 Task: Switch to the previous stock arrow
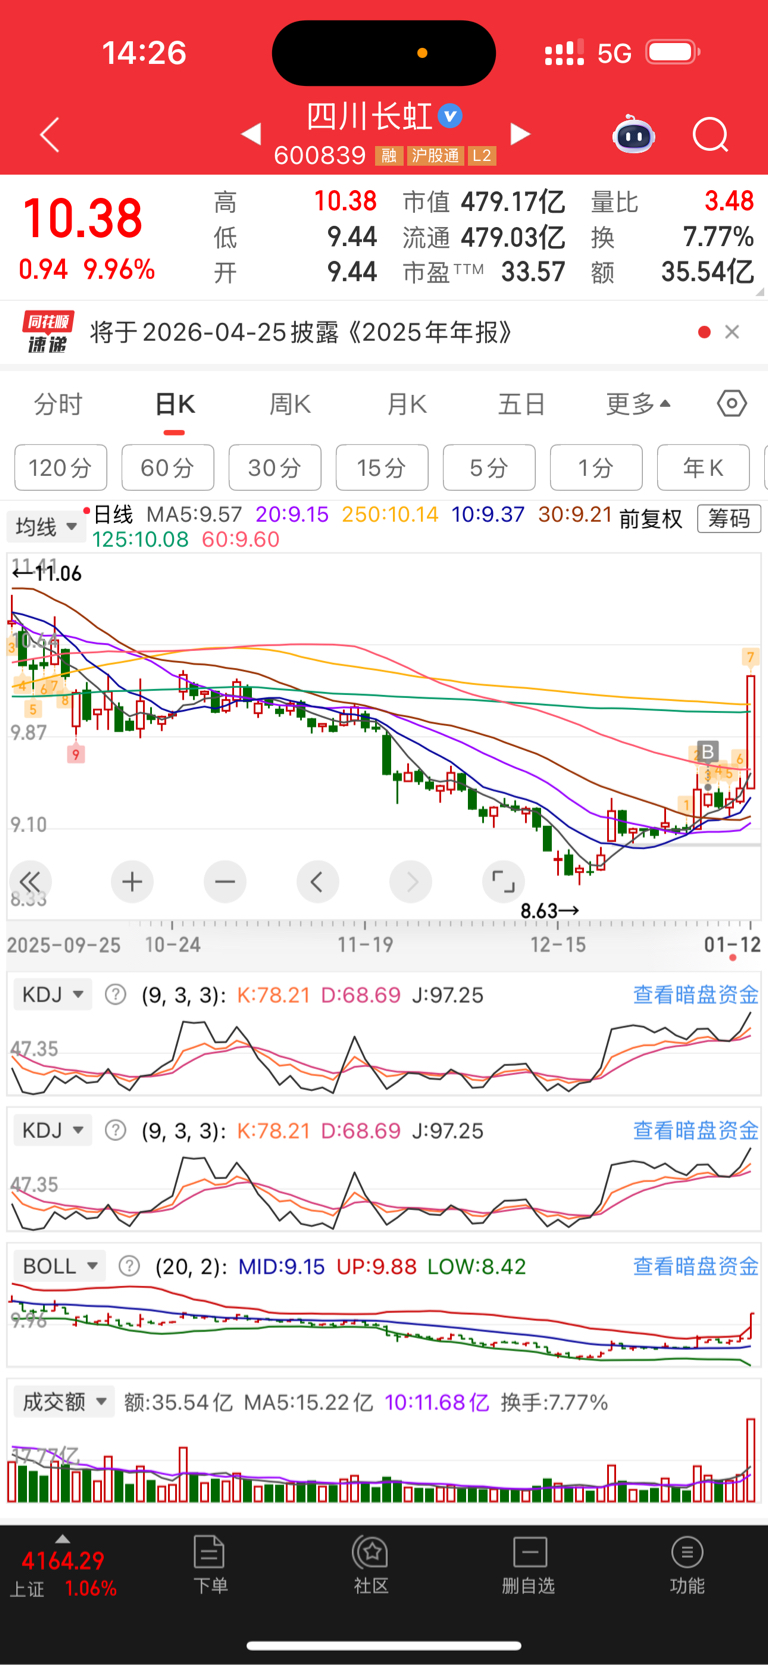(x=251, y=133)
